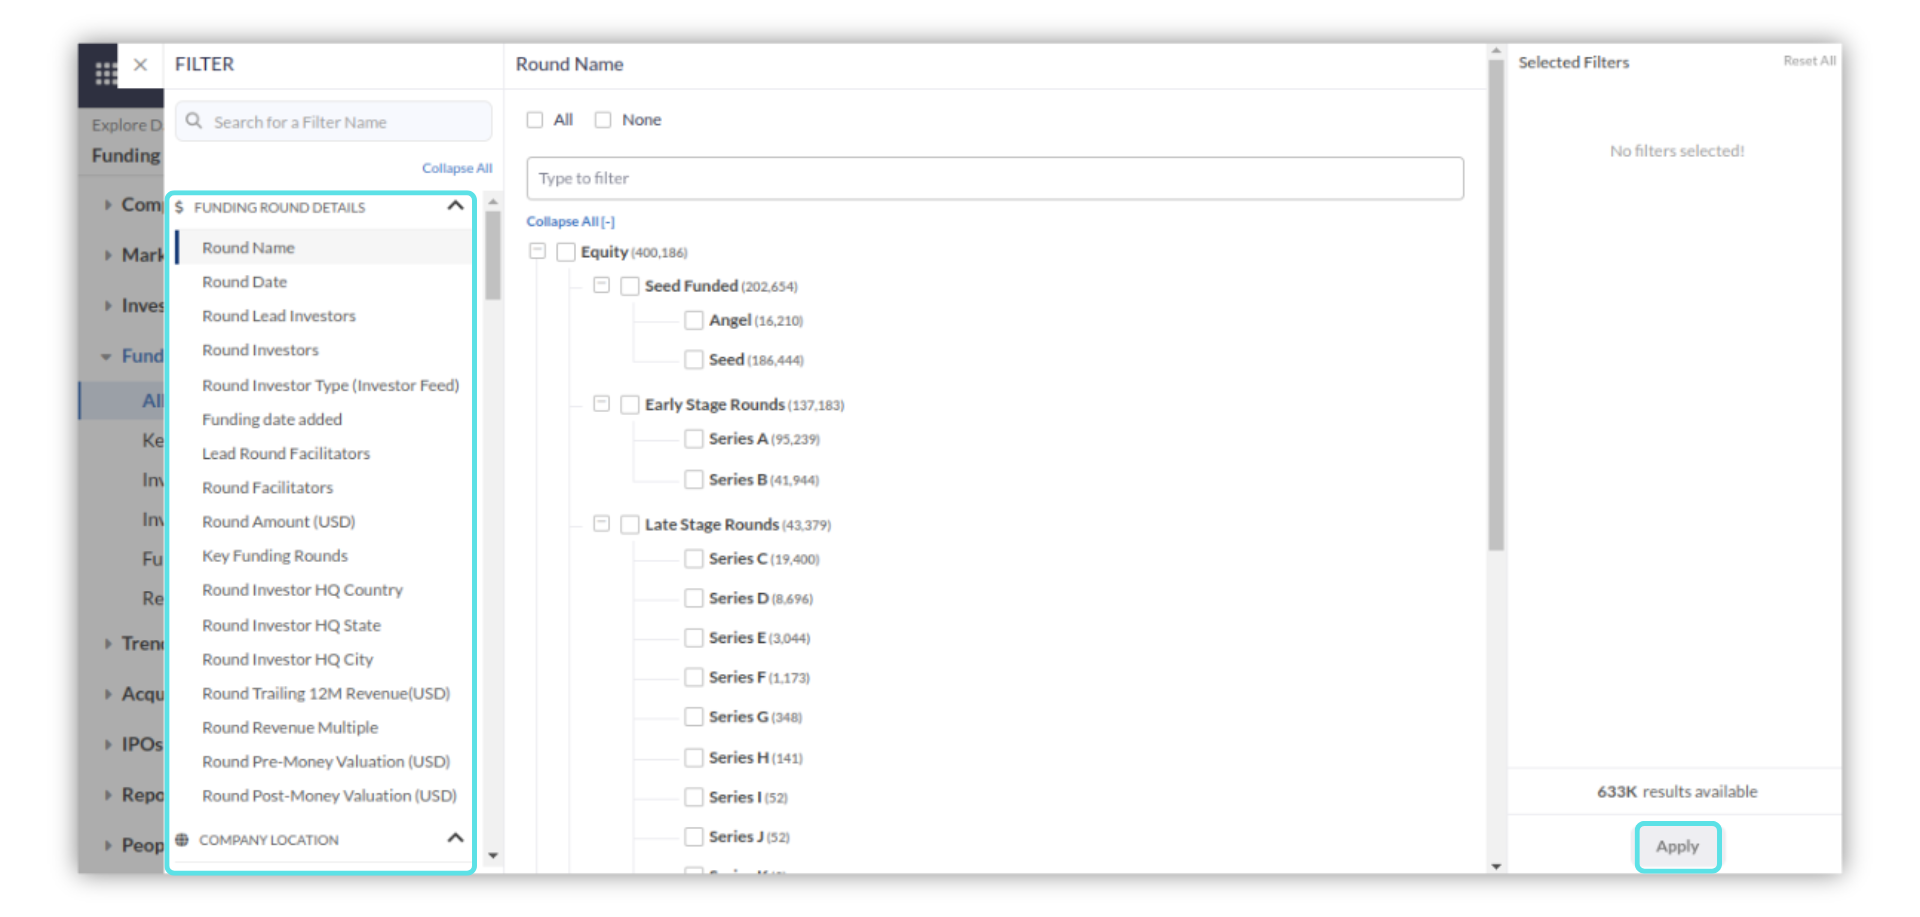The height and width of the screenshot is (917, 1920).
Task: Collapse the Company Location section chevron
Action: coord(455,838)
